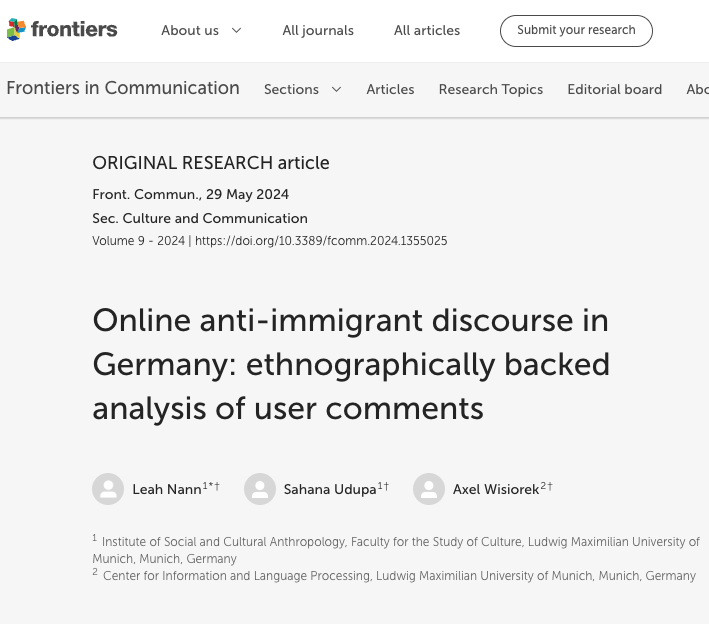Click the About us chevron arrow
Viewport: 709px width, 624px height.
coord(236,30)
